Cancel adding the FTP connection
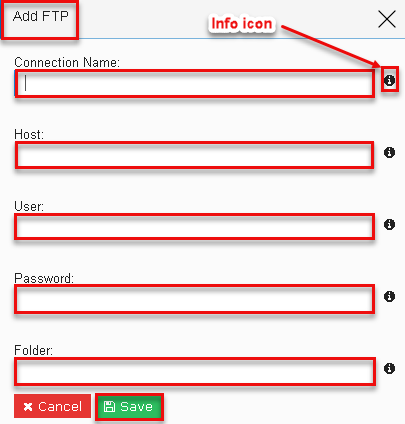This screenshot has width=405, height=424. 52,406
